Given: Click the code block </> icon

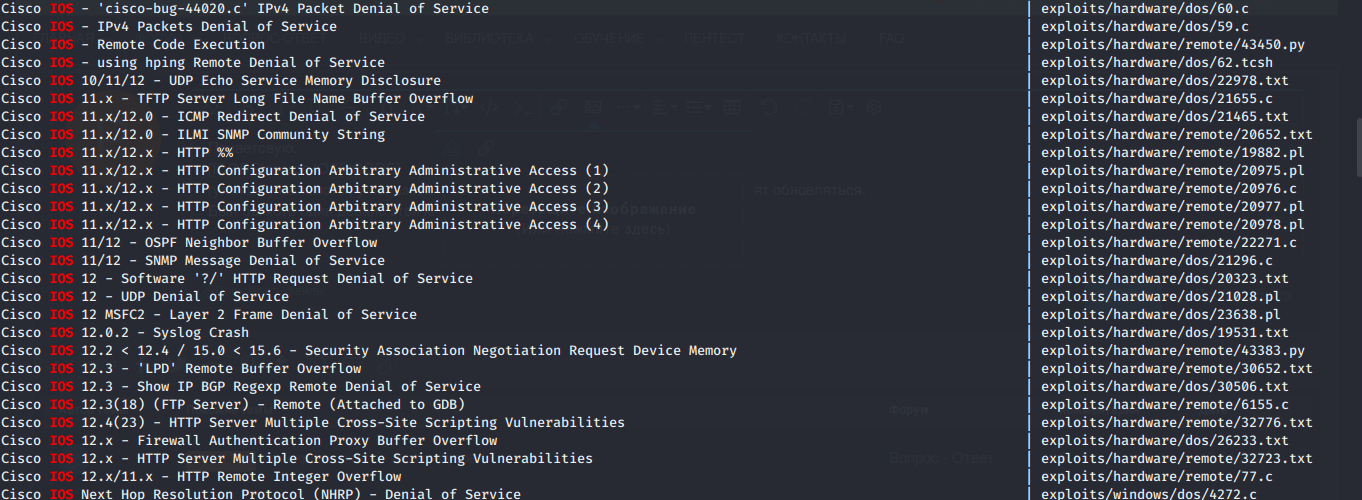Looking at the screenshot, I should coord(489,107).
